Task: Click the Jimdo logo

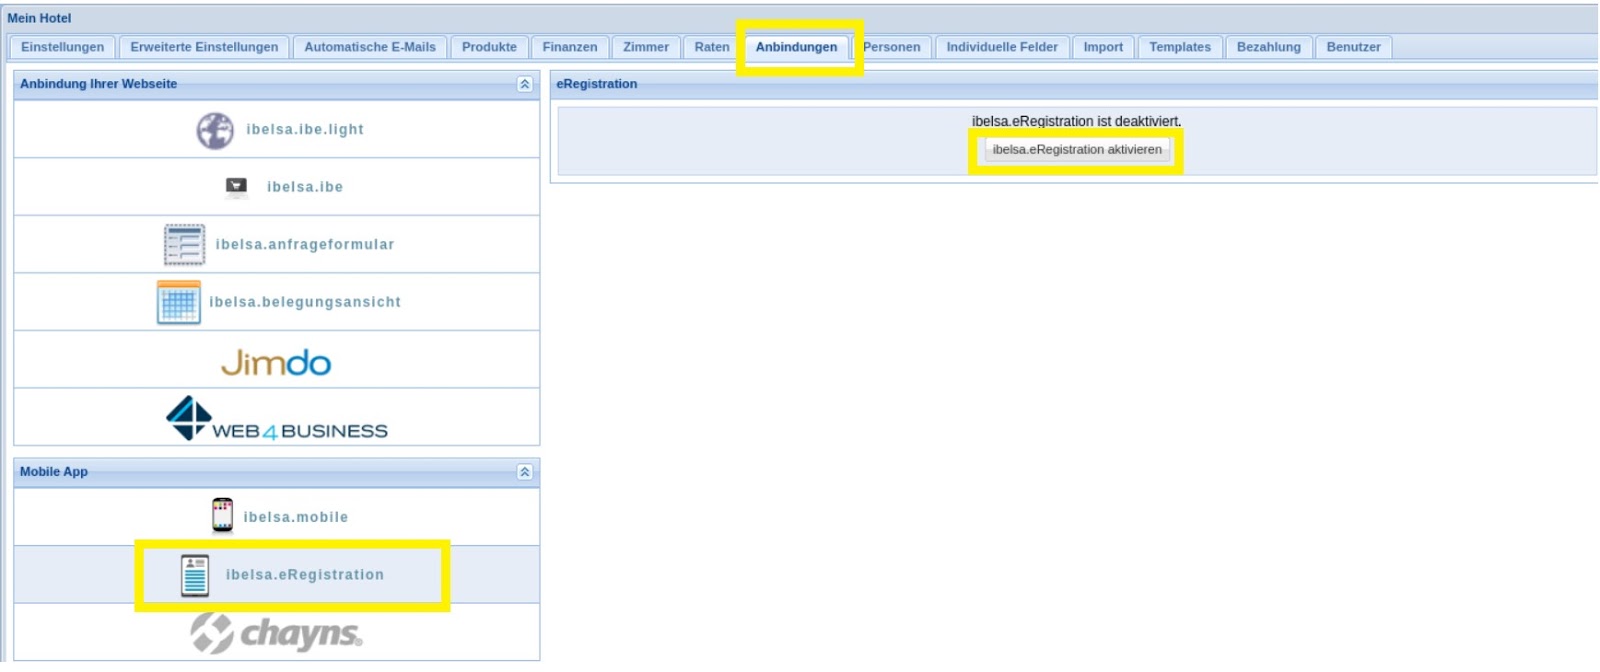Action: [x=276, y=362]
